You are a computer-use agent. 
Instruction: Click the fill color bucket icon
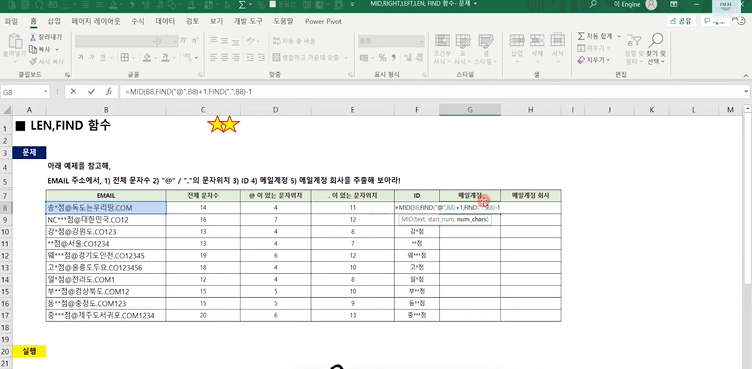[x=147, y=58]
